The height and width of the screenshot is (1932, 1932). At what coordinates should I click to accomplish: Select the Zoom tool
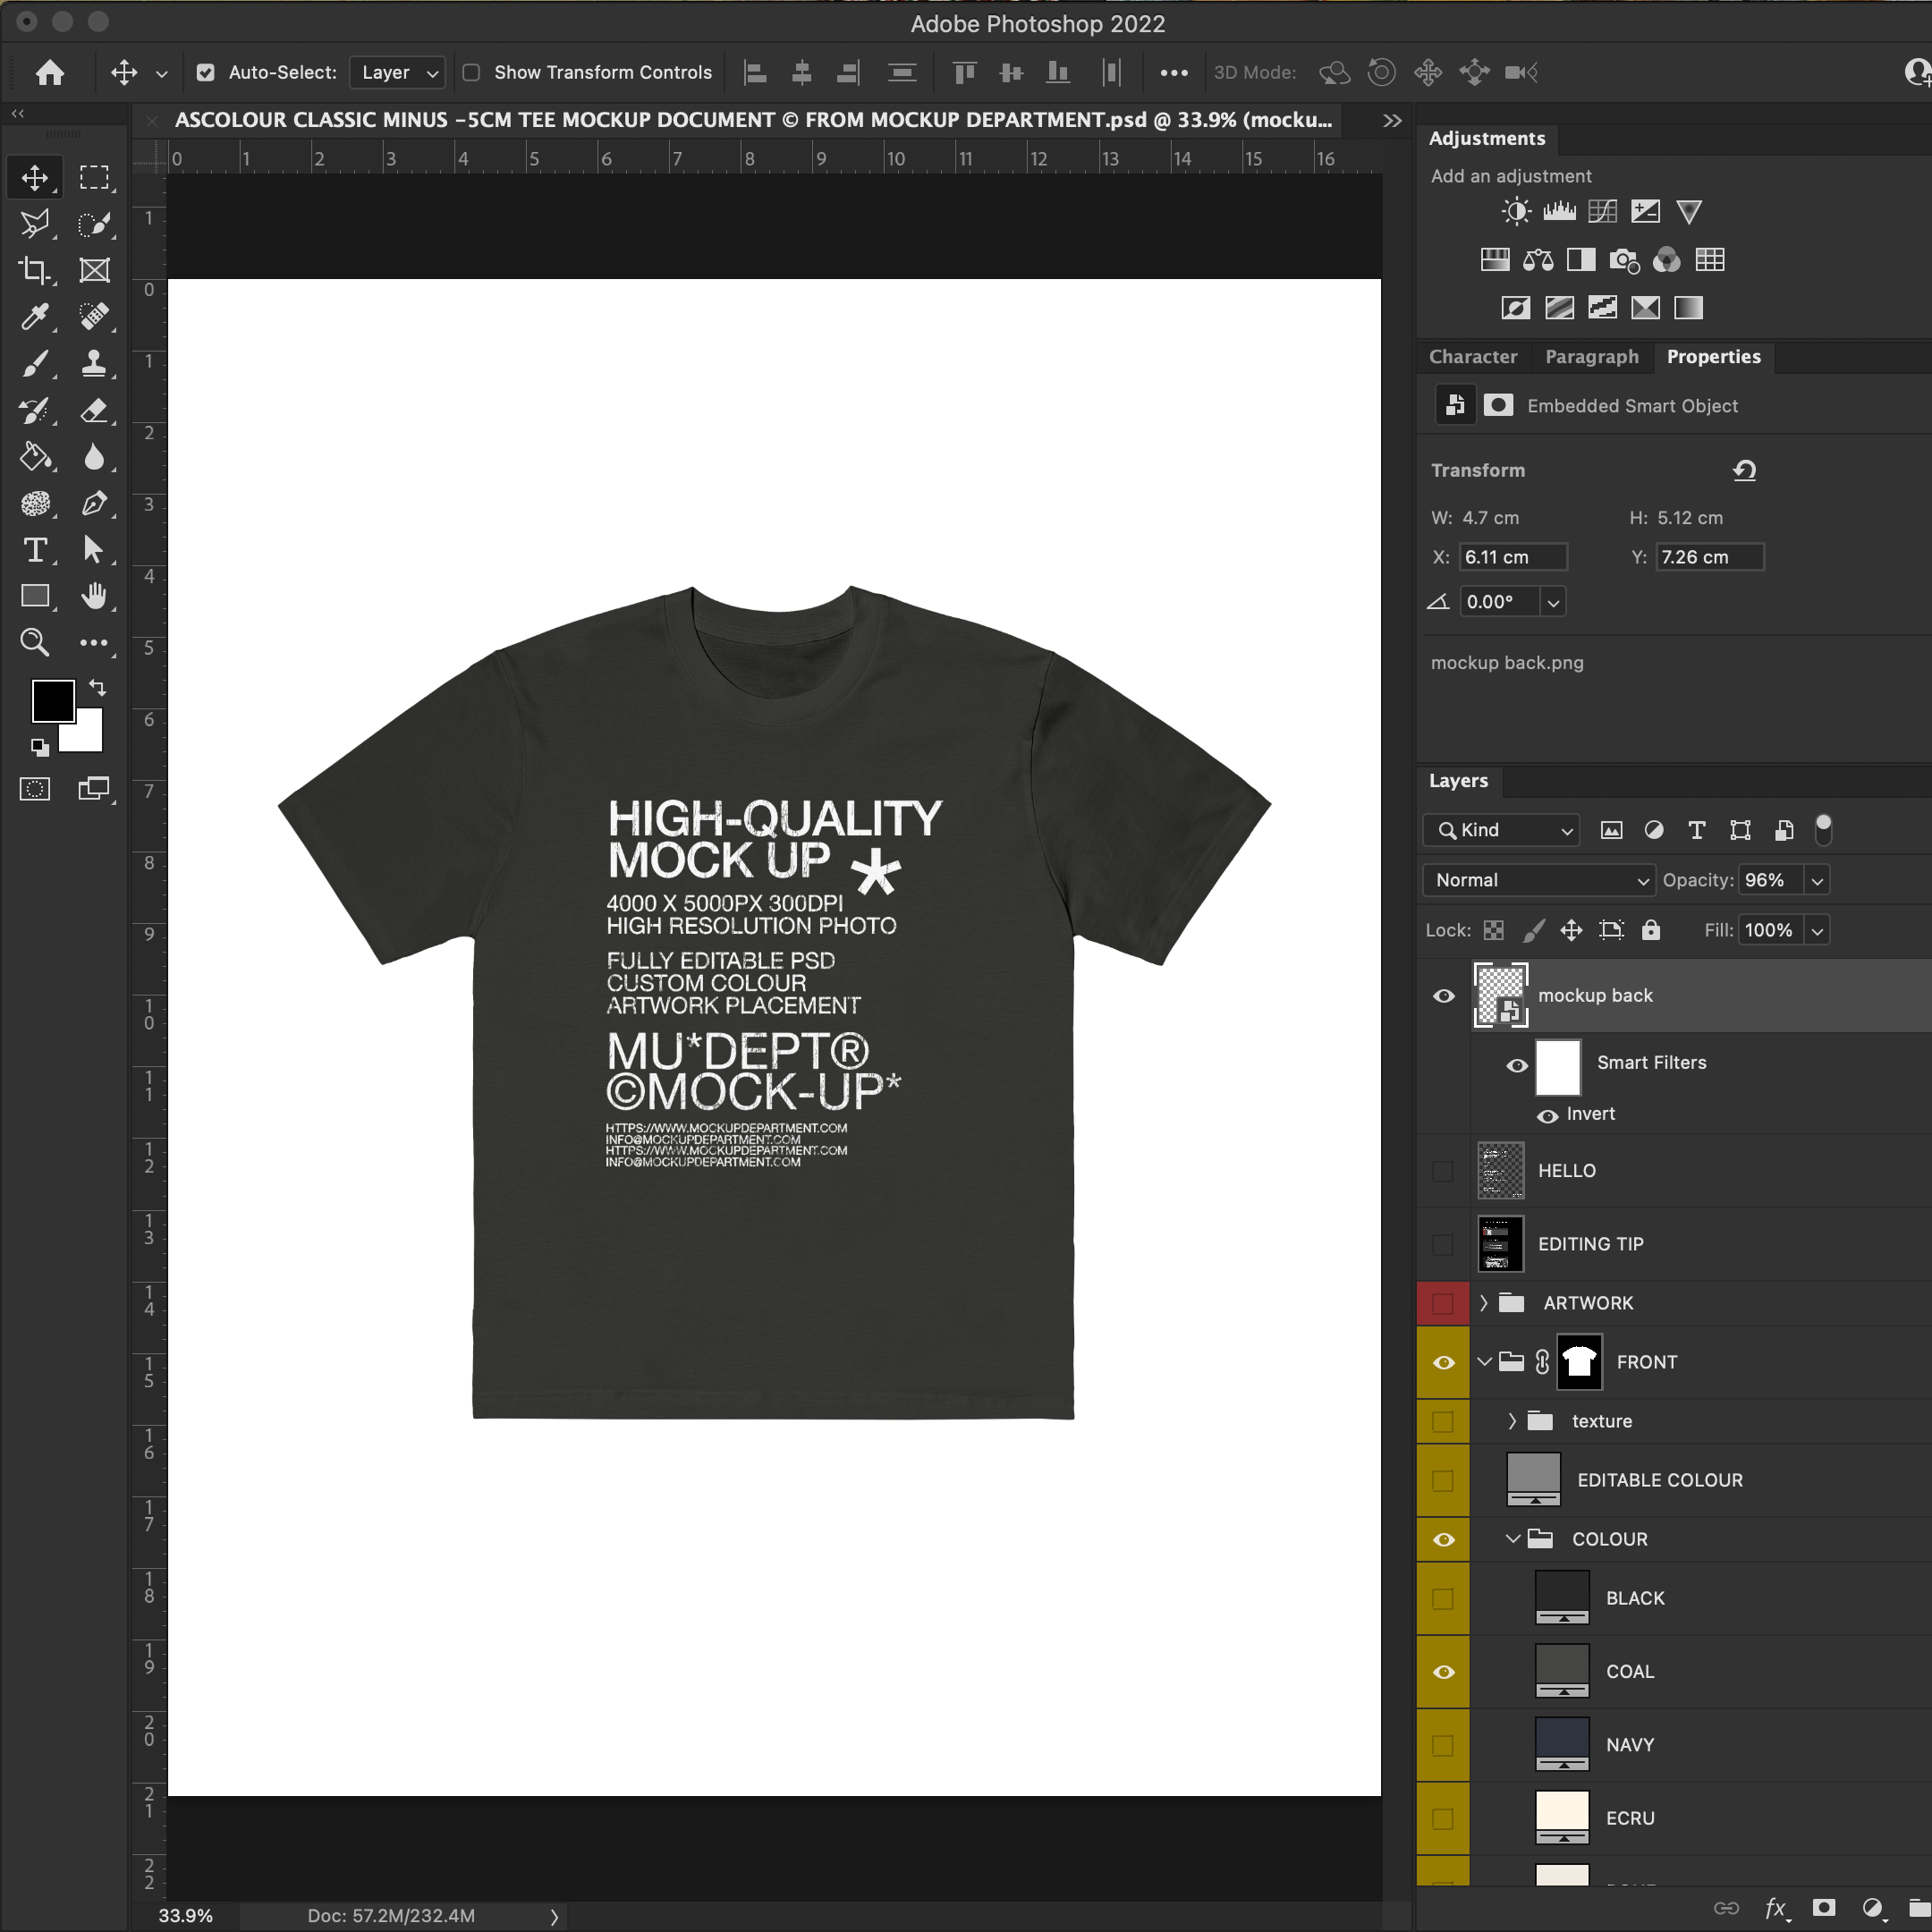pos(35,642)
